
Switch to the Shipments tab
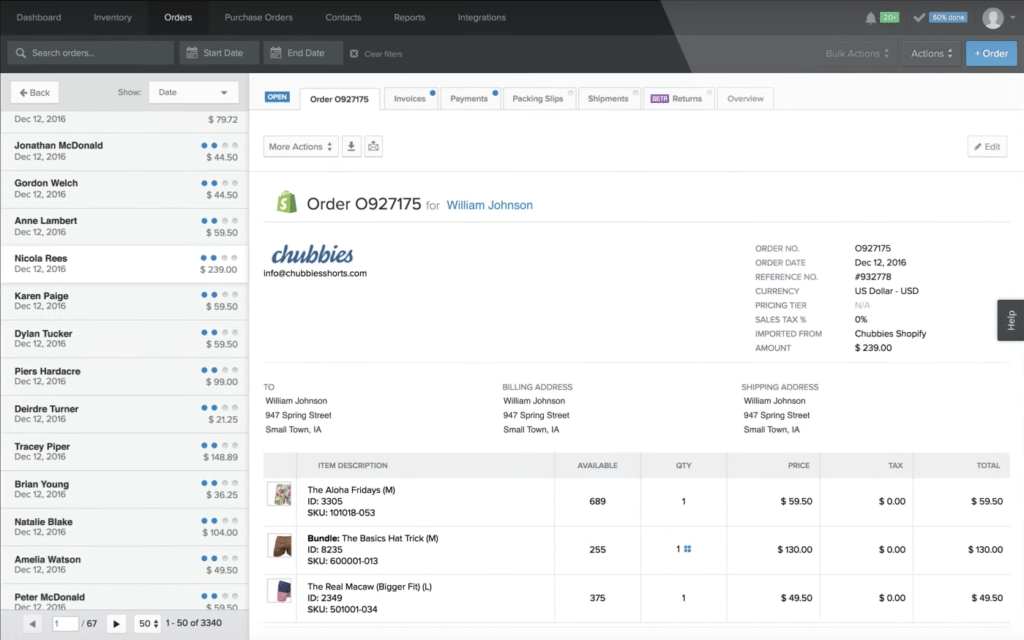608,99
